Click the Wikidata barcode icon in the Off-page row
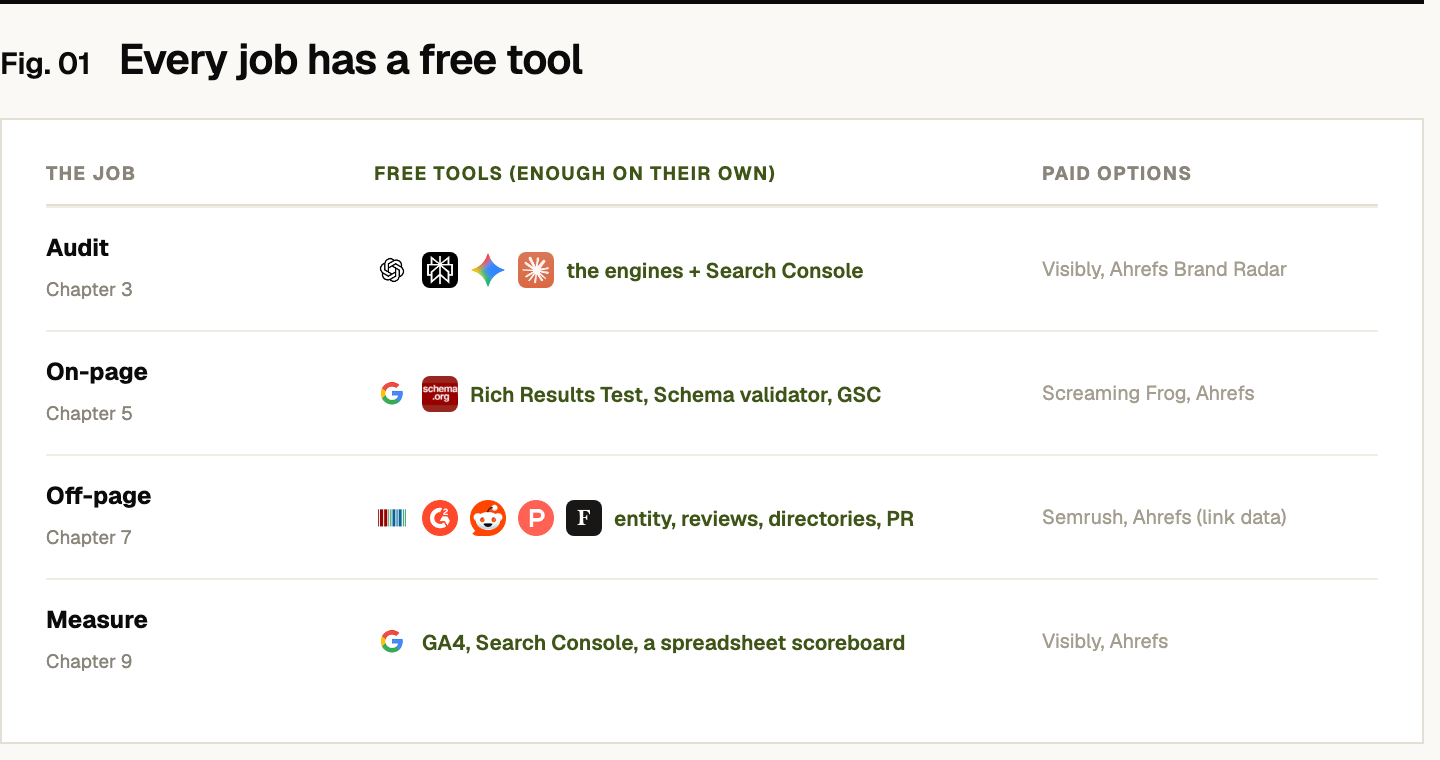1440x760 pixels. 392,518
